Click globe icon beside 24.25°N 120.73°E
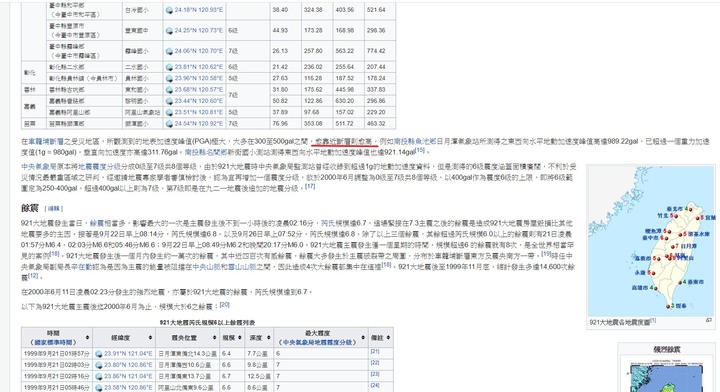Screen dimensions: 720x392 click(x=169, y=30)
